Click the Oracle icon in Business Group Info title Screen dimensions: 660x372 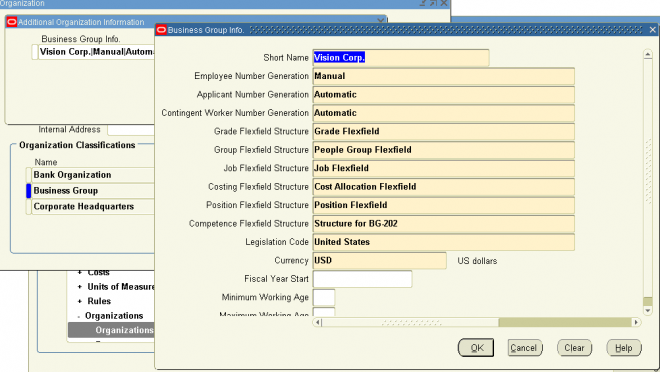coord(161,30)
